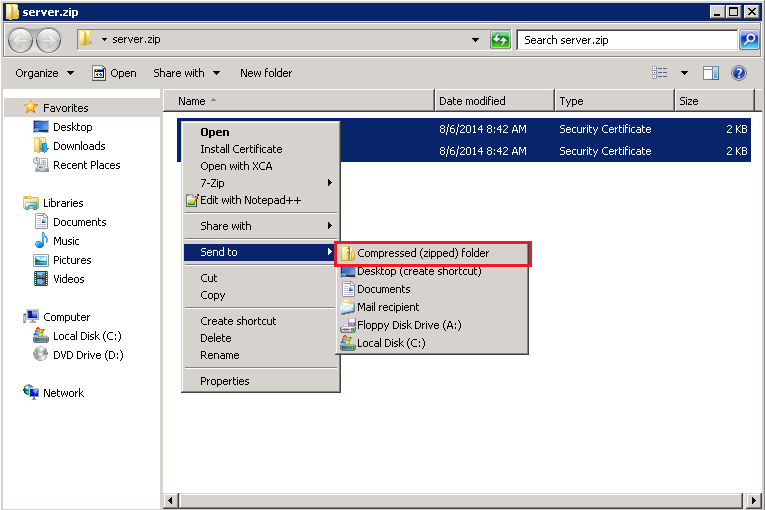
Task: Open the Help question mark icon
Action: [739, 73]
